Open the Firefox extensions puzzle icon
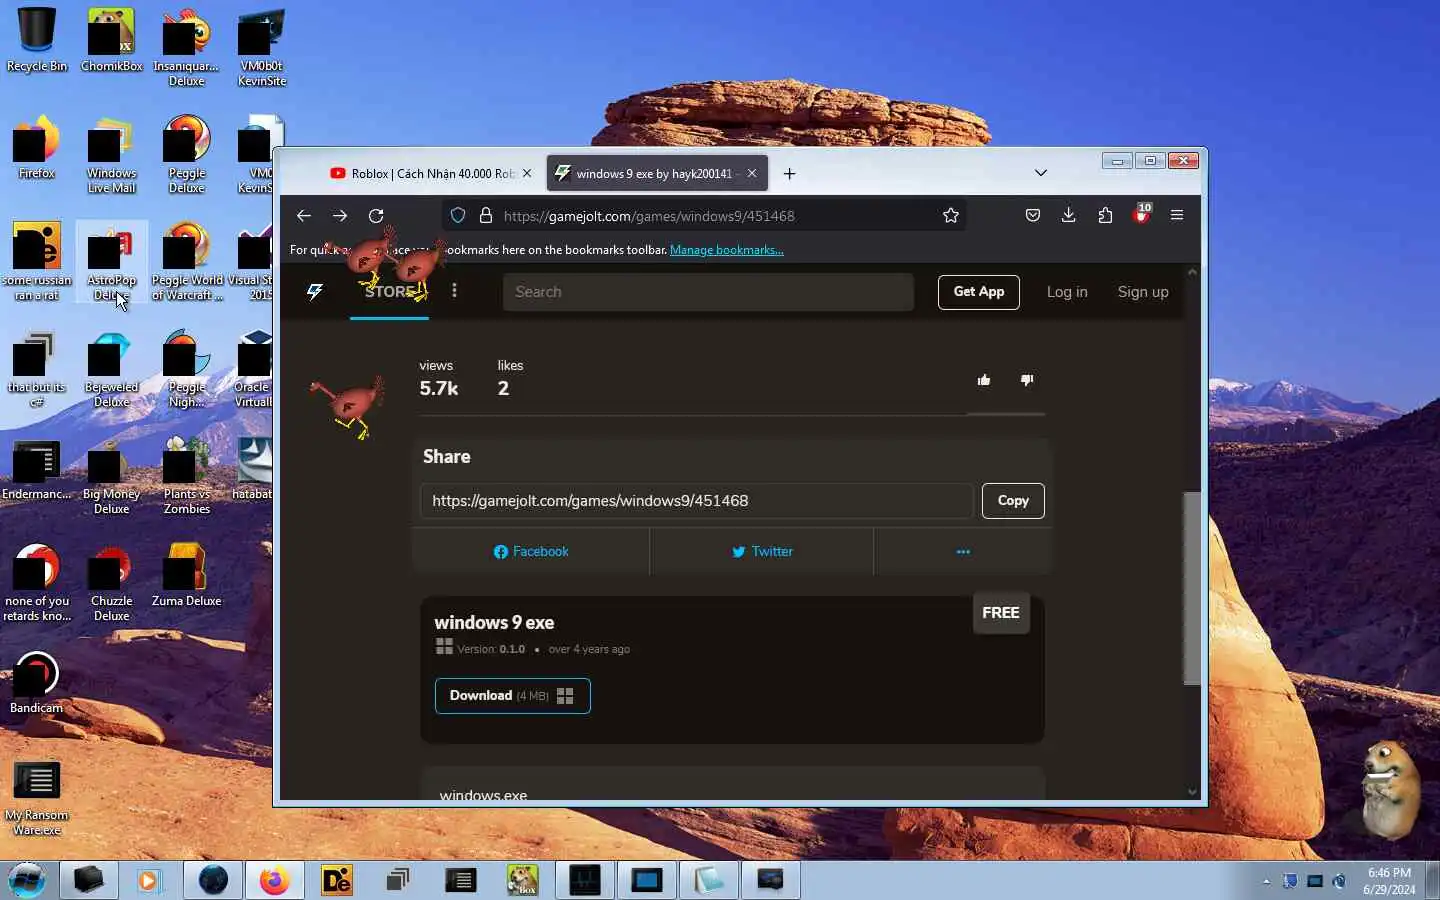1440x900 pixels. coord(1105,215)
